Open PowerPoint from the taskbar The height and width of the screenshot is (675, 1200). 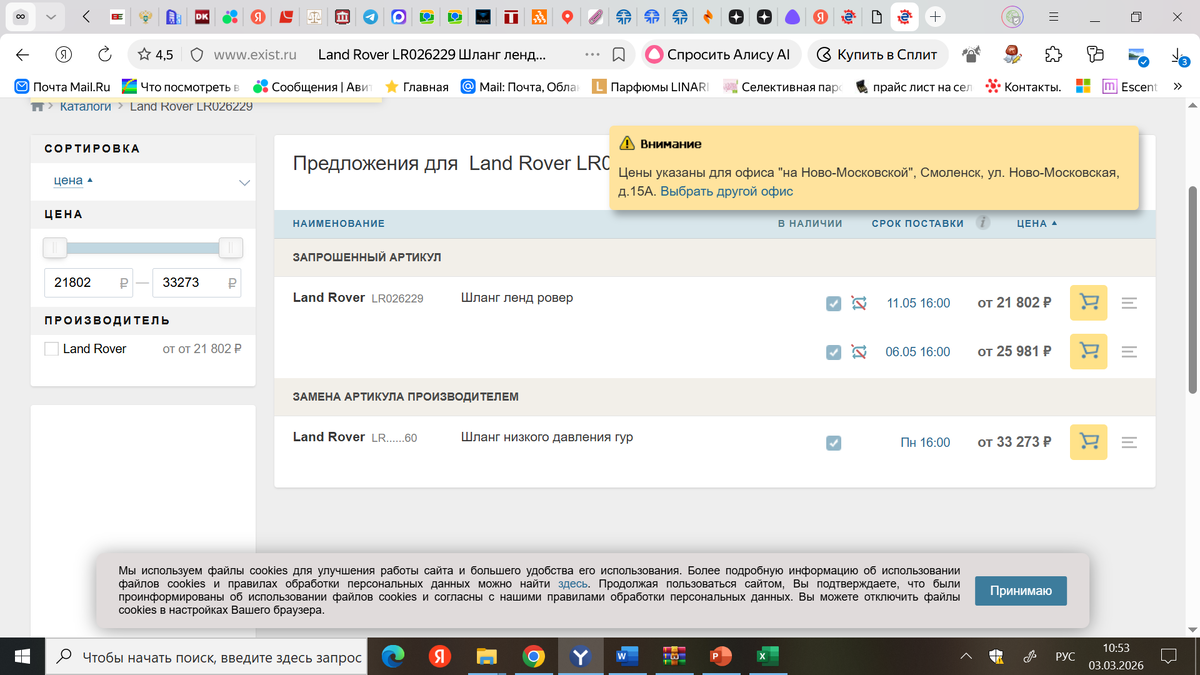tap(720, 656)
